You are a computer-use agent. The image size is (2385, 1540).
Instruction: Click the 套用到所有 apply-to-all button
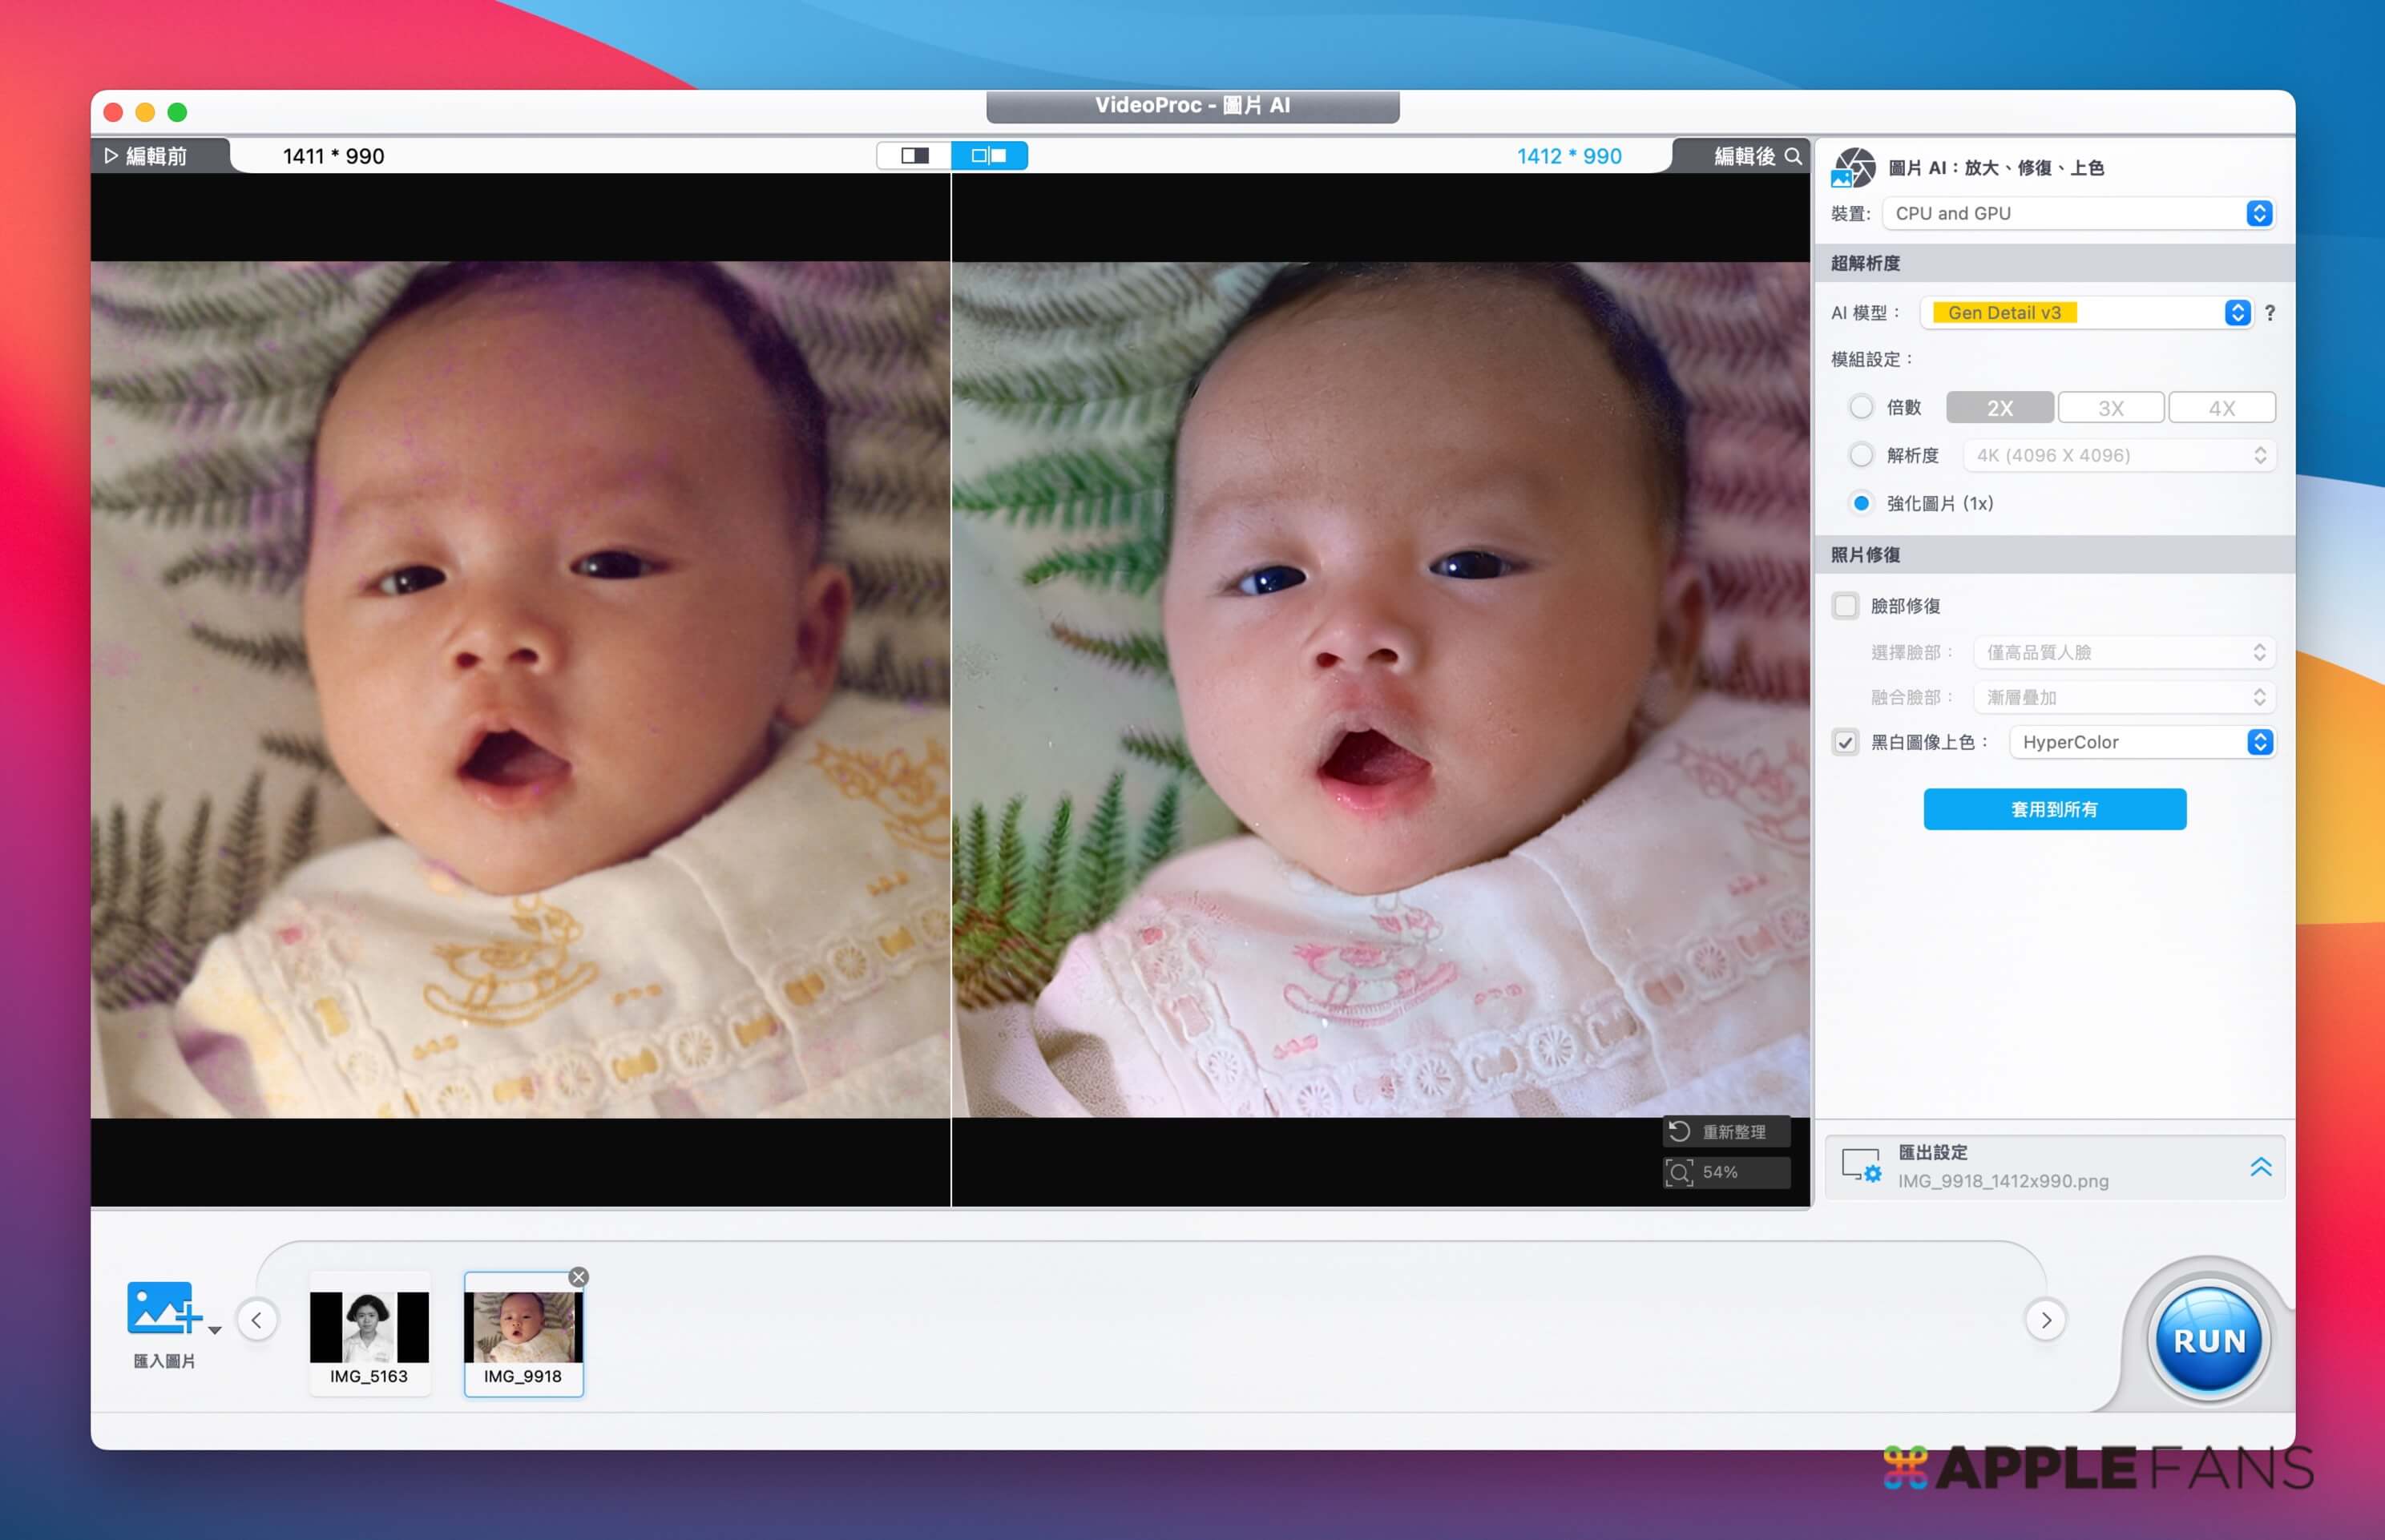2054,809
